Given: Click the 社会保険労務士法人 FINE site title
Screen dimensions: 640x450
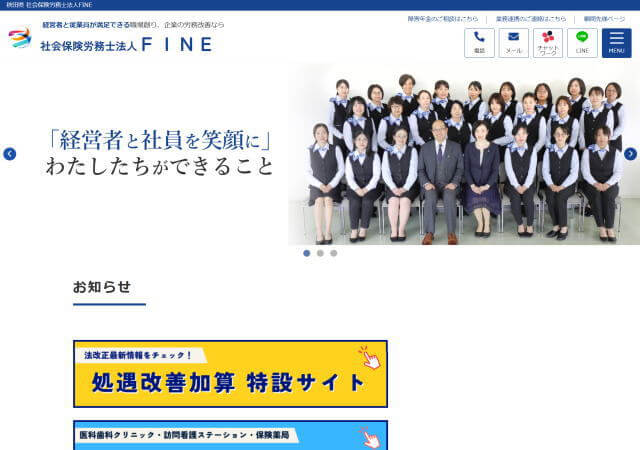Looking at the screenshot, I should point(126,45).
